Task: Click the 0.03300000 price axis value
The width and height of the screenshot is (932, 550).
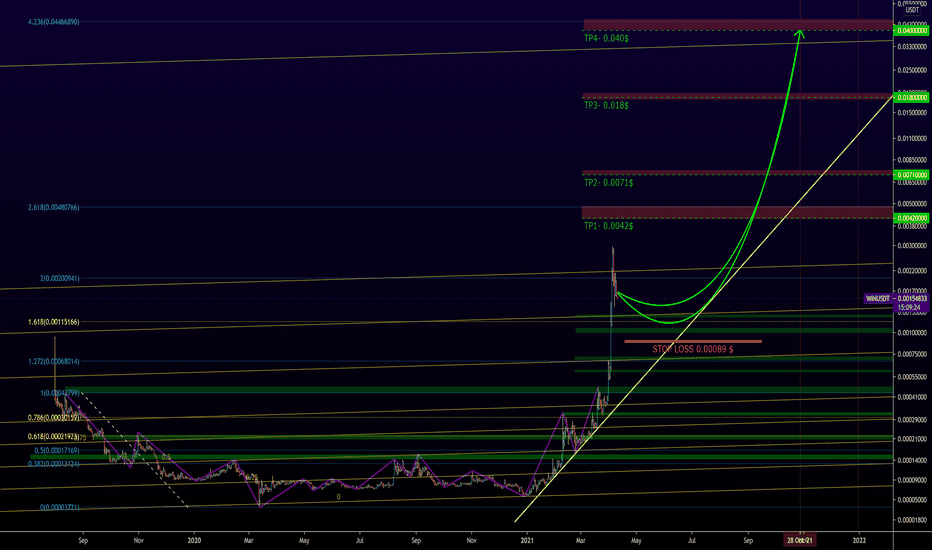Action: (912, 46)
